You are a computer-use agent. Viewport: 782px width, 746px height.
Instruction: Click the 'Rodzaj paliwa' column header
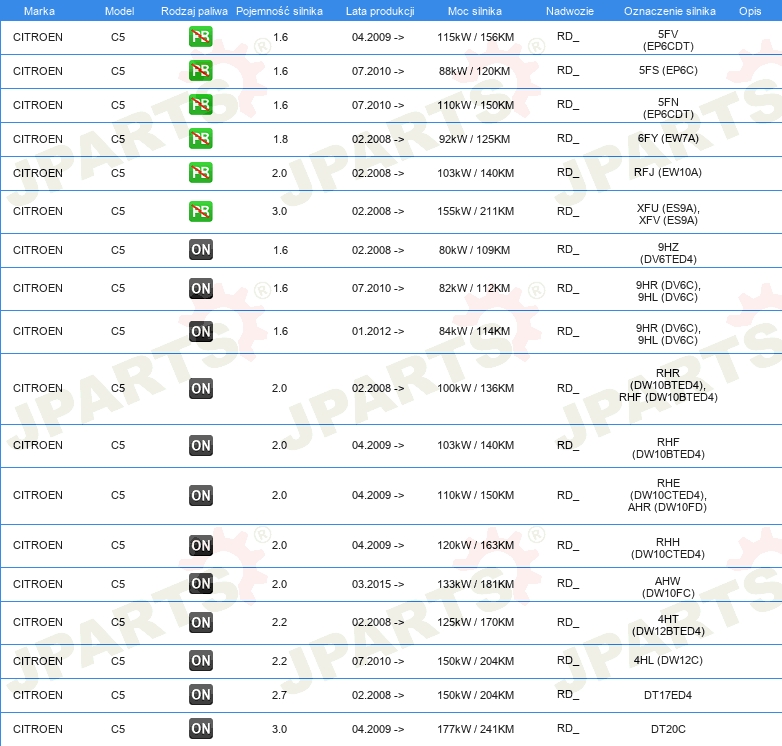193,10
